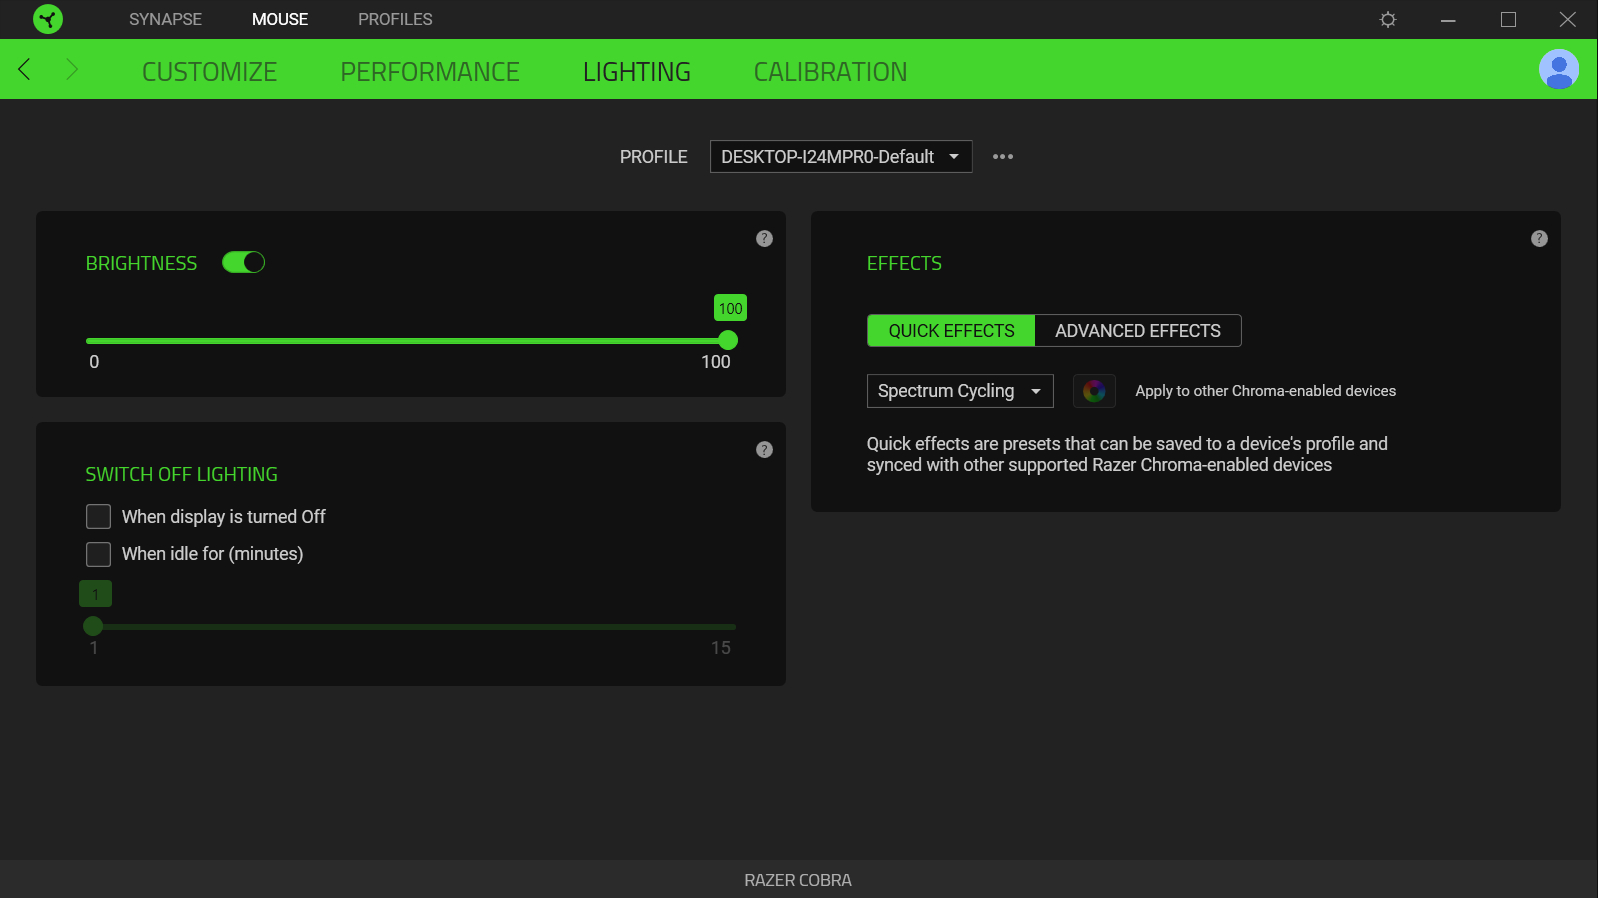Open the user account avatar
1598x898 pixels.
pyautogui.click(x=1559, y=69)
